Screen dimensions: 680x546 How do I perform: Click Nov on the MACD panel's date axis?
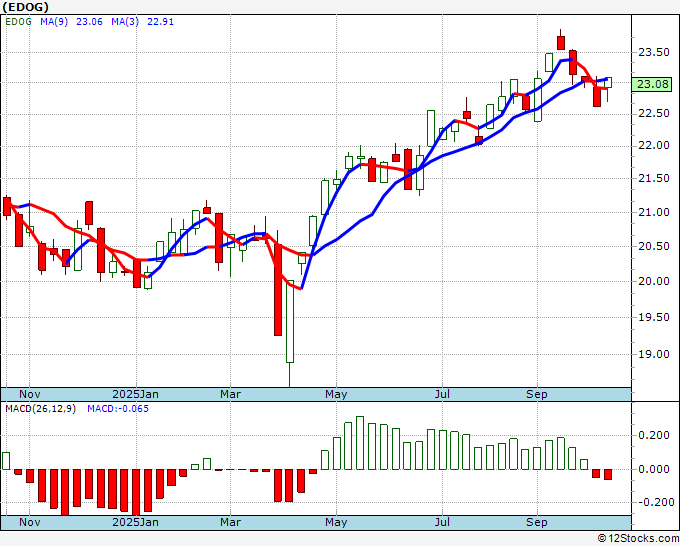(x=29, y=522)
